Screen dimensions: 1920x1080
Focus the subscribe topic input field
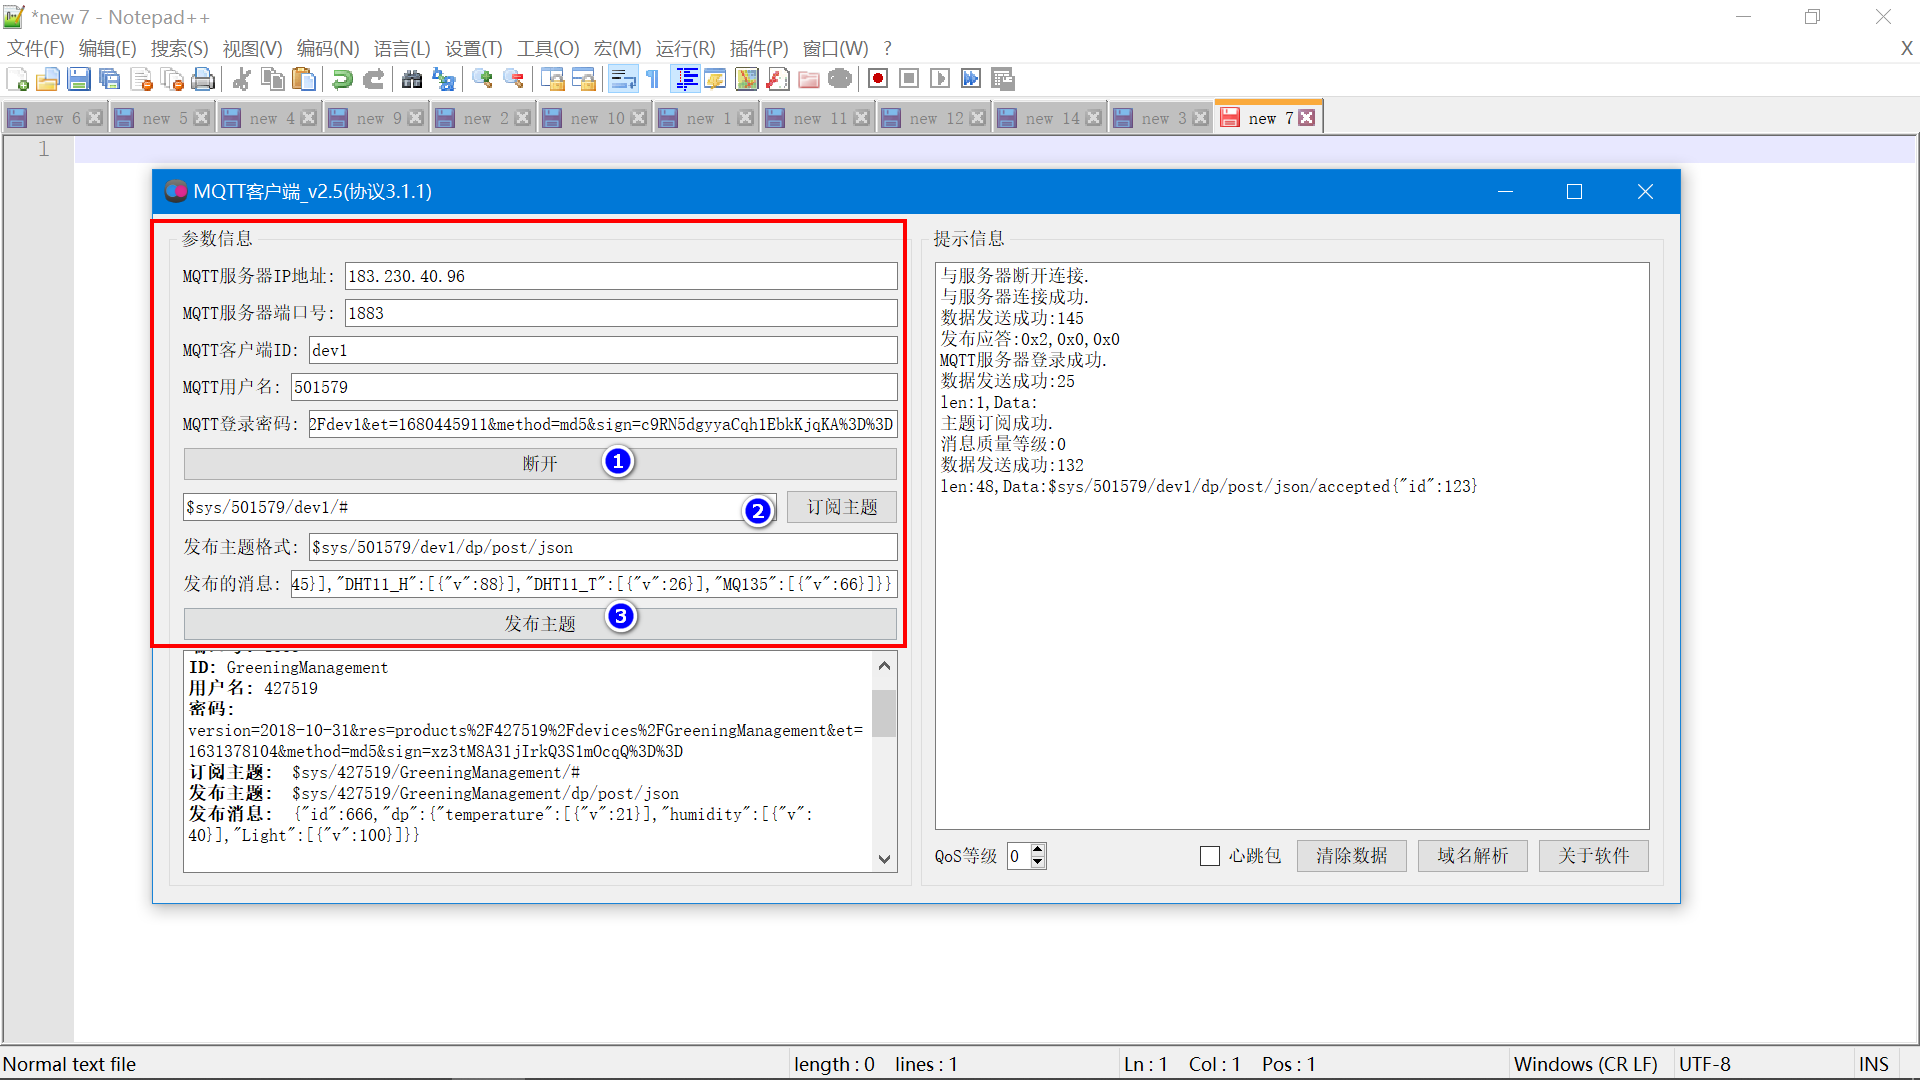(x=479, y=507)
